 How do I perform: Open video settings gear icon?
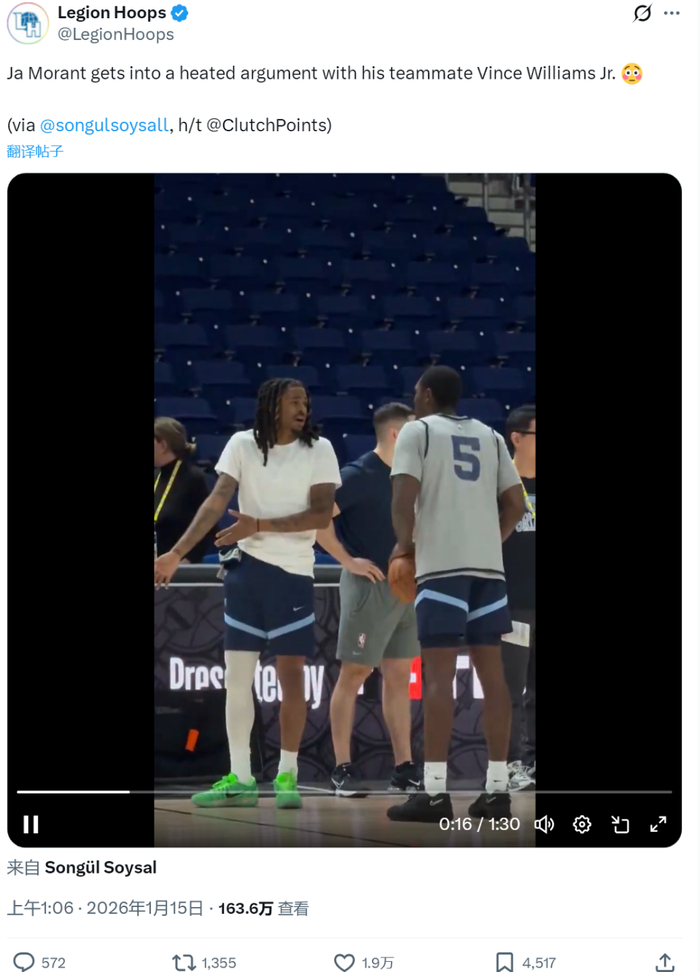(x=582, y=824)
